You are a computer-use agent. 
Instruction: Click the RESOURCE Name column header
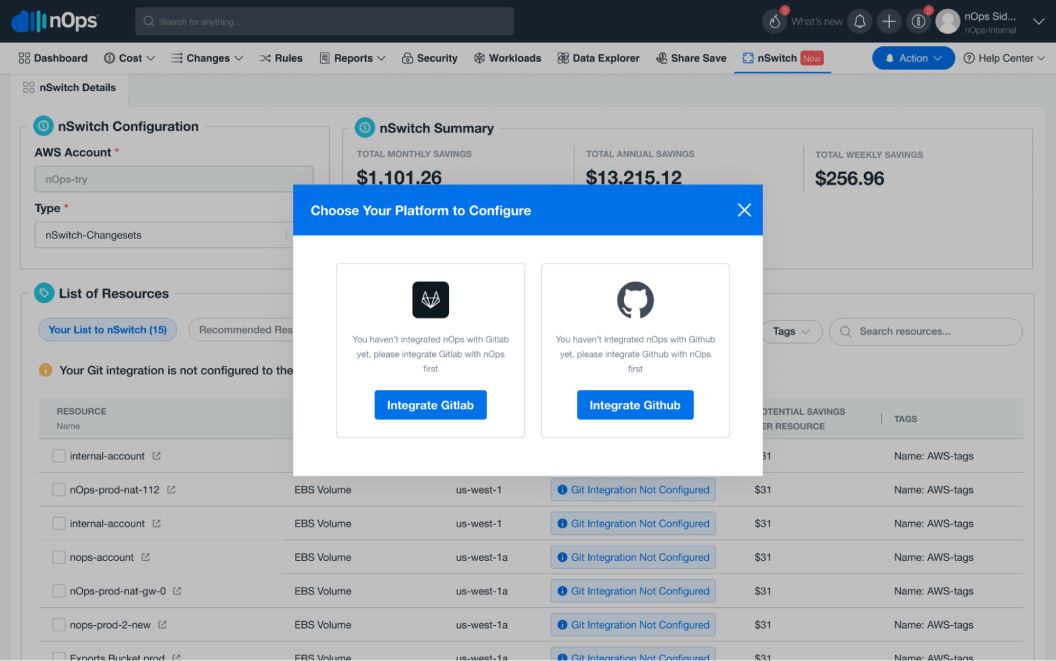click(81, 418)
